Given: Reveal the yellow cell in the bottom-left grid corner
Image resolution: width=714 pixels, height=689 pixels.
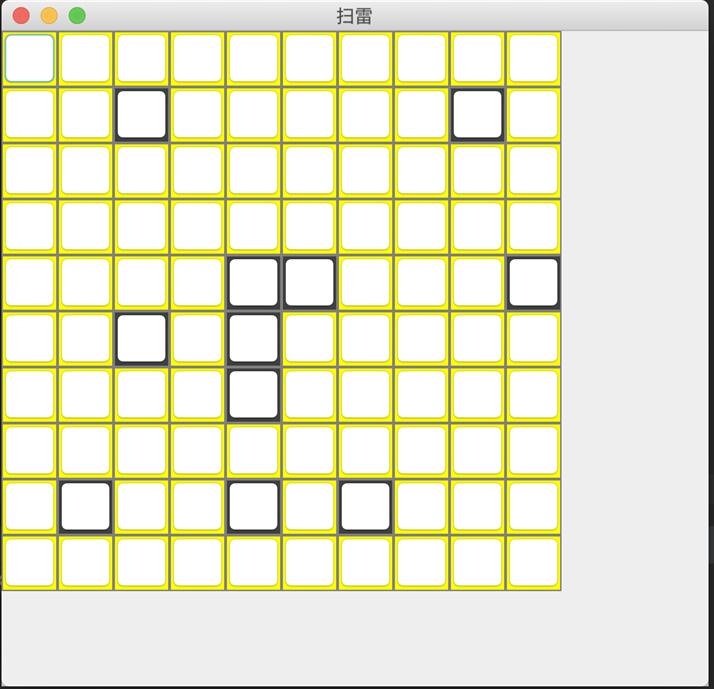Looking at the screenshot, I should point(30,563).
